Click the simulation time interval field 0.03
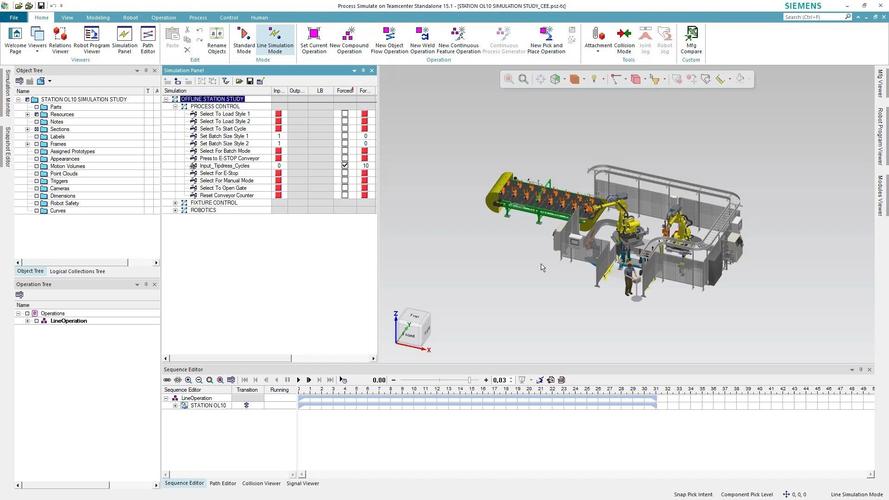Viewport: 889px width, 500px height. (x=501, y=380)
